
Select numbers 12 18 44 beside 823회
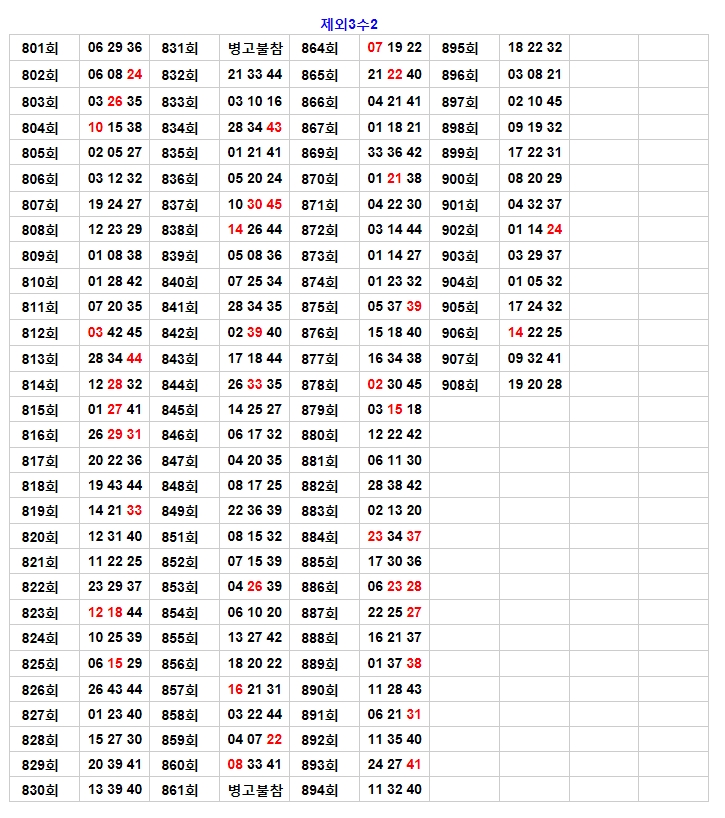click(115, 613)
